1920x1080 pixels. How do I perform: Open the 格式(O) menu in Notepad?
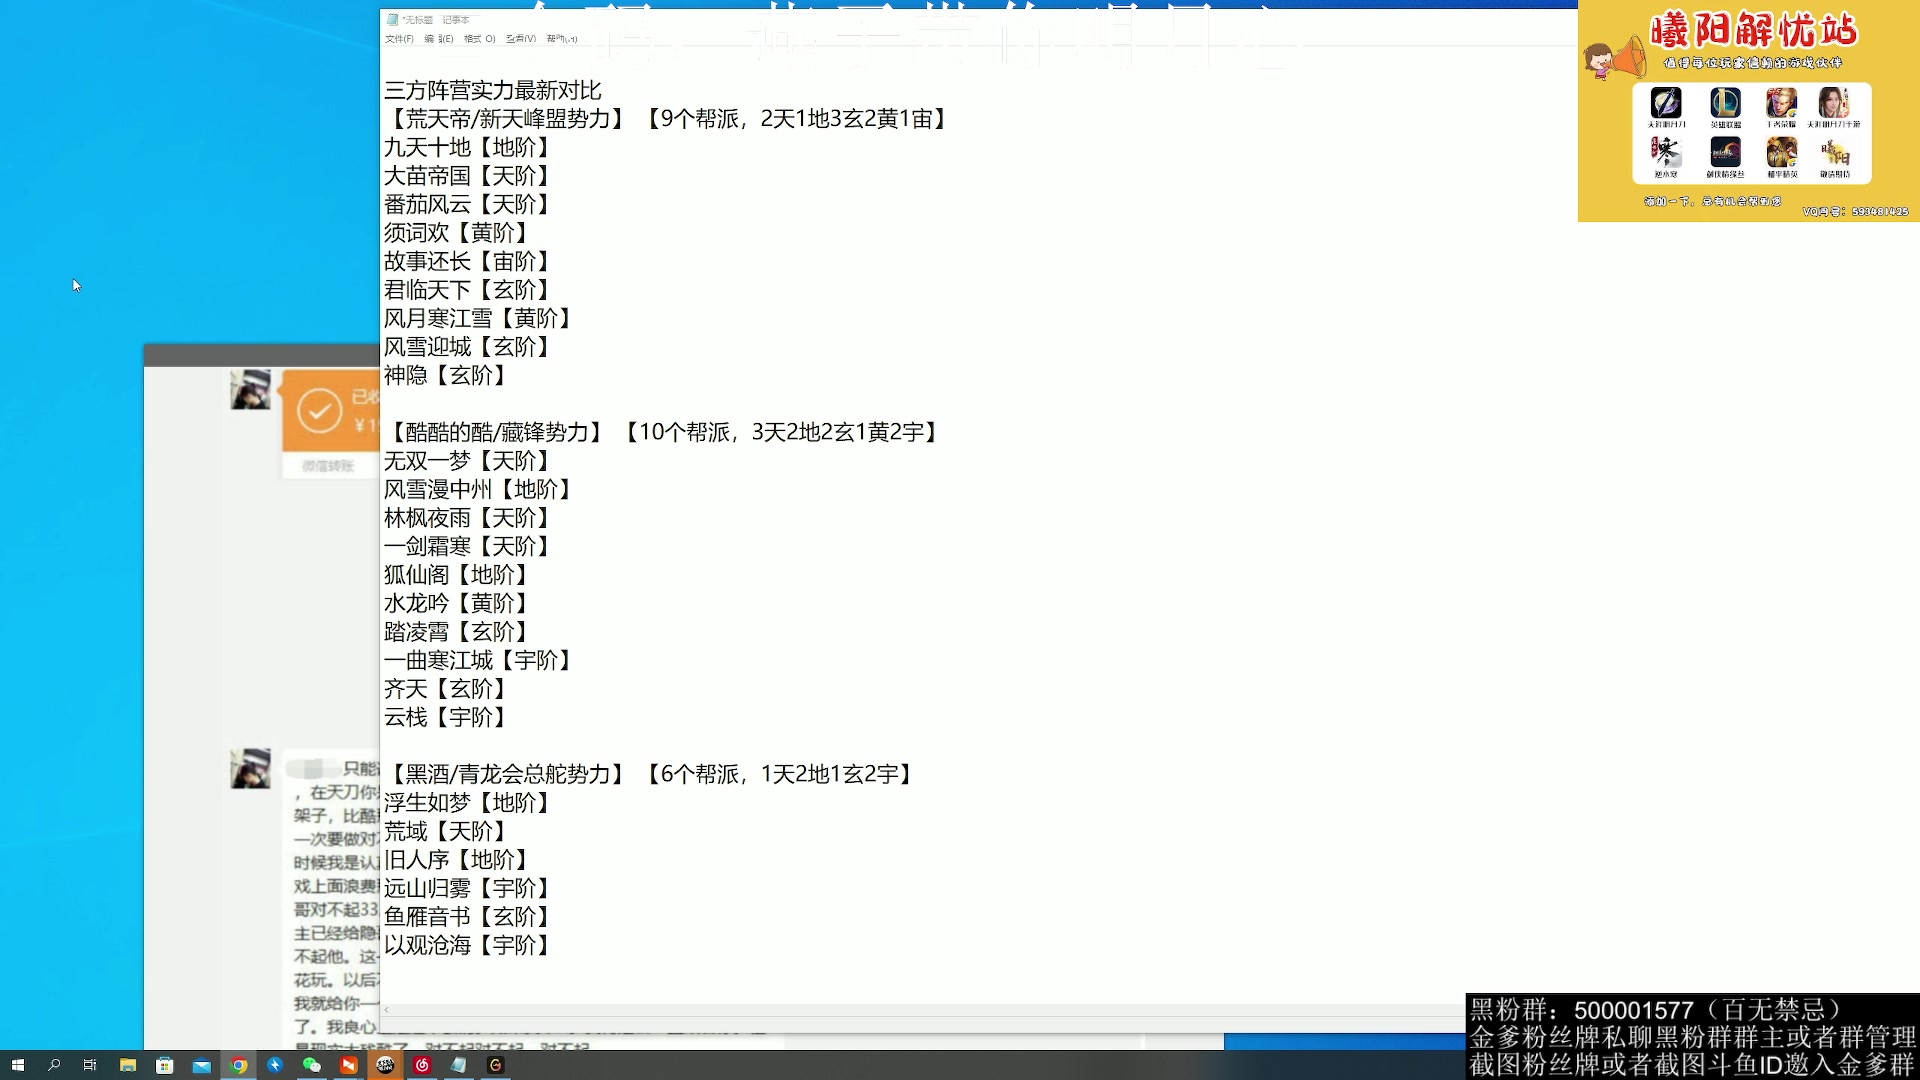479,39
